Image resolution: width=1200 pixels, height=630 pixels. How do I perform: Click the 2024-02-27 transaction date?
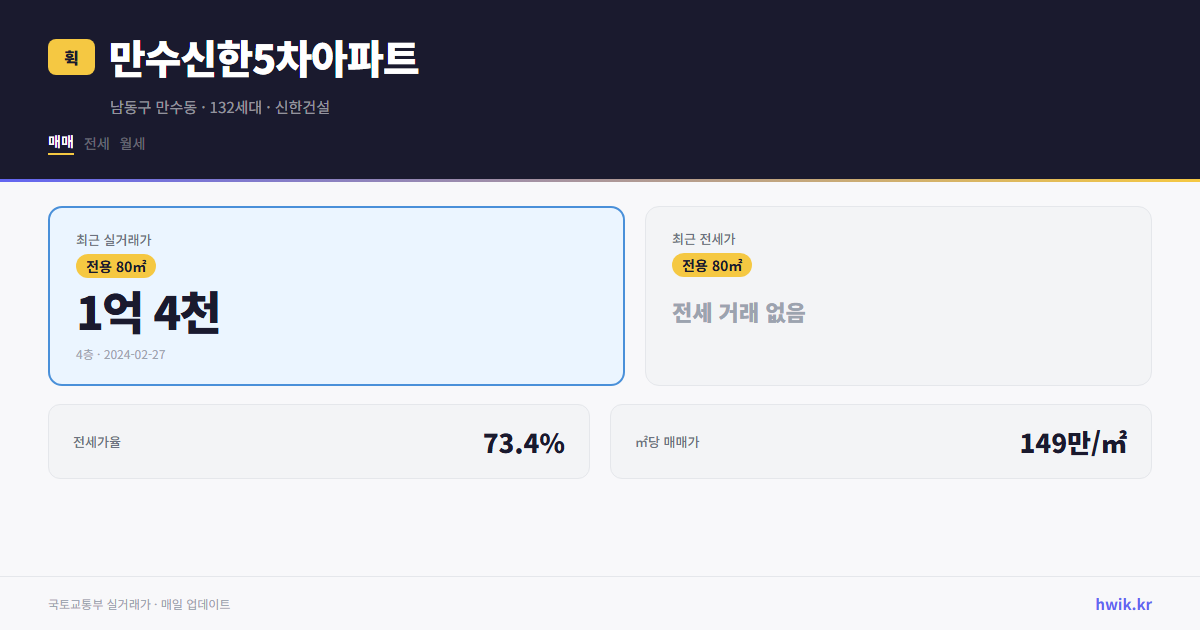click(x=137, y=354)
